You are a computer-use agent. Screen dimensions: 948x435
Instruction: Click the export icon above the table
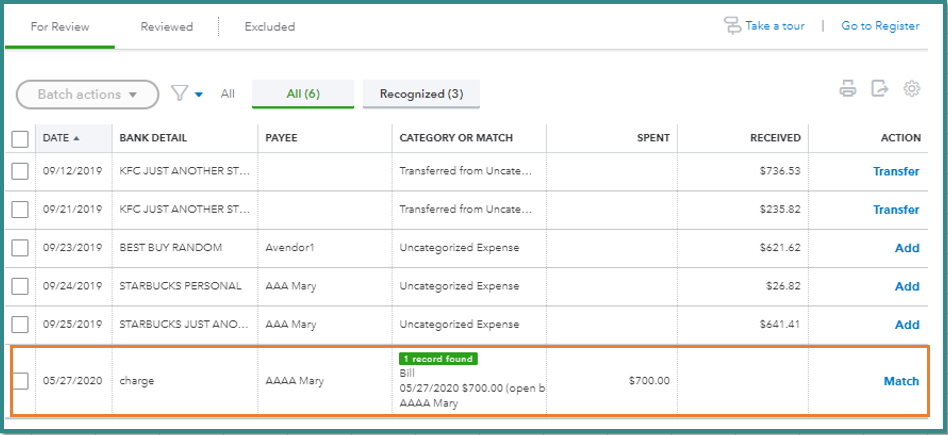click(879, 89)
